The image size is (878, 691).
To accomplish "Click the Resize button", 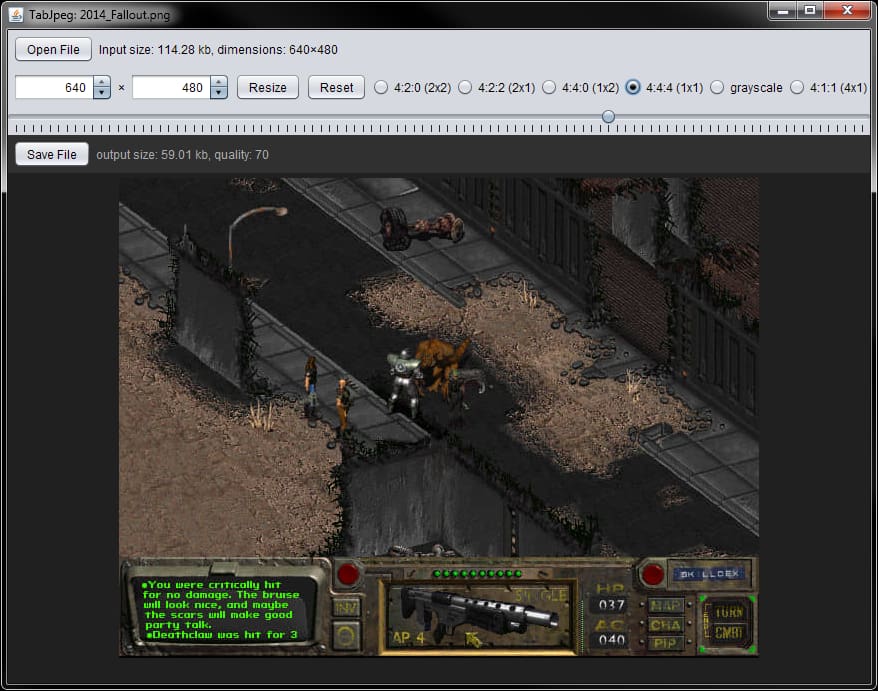I will coord(268,87).
